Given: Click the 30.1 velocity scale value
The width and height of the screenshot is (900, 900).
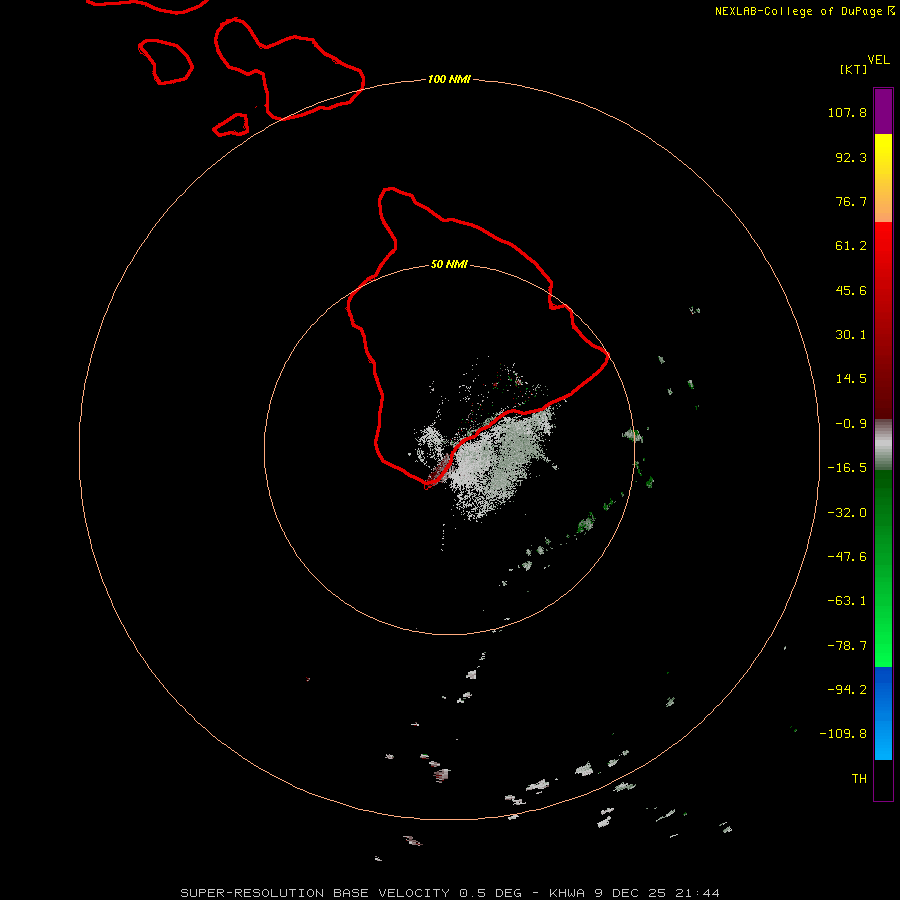Looking at the screenshot, I should [x=851, y=335].
